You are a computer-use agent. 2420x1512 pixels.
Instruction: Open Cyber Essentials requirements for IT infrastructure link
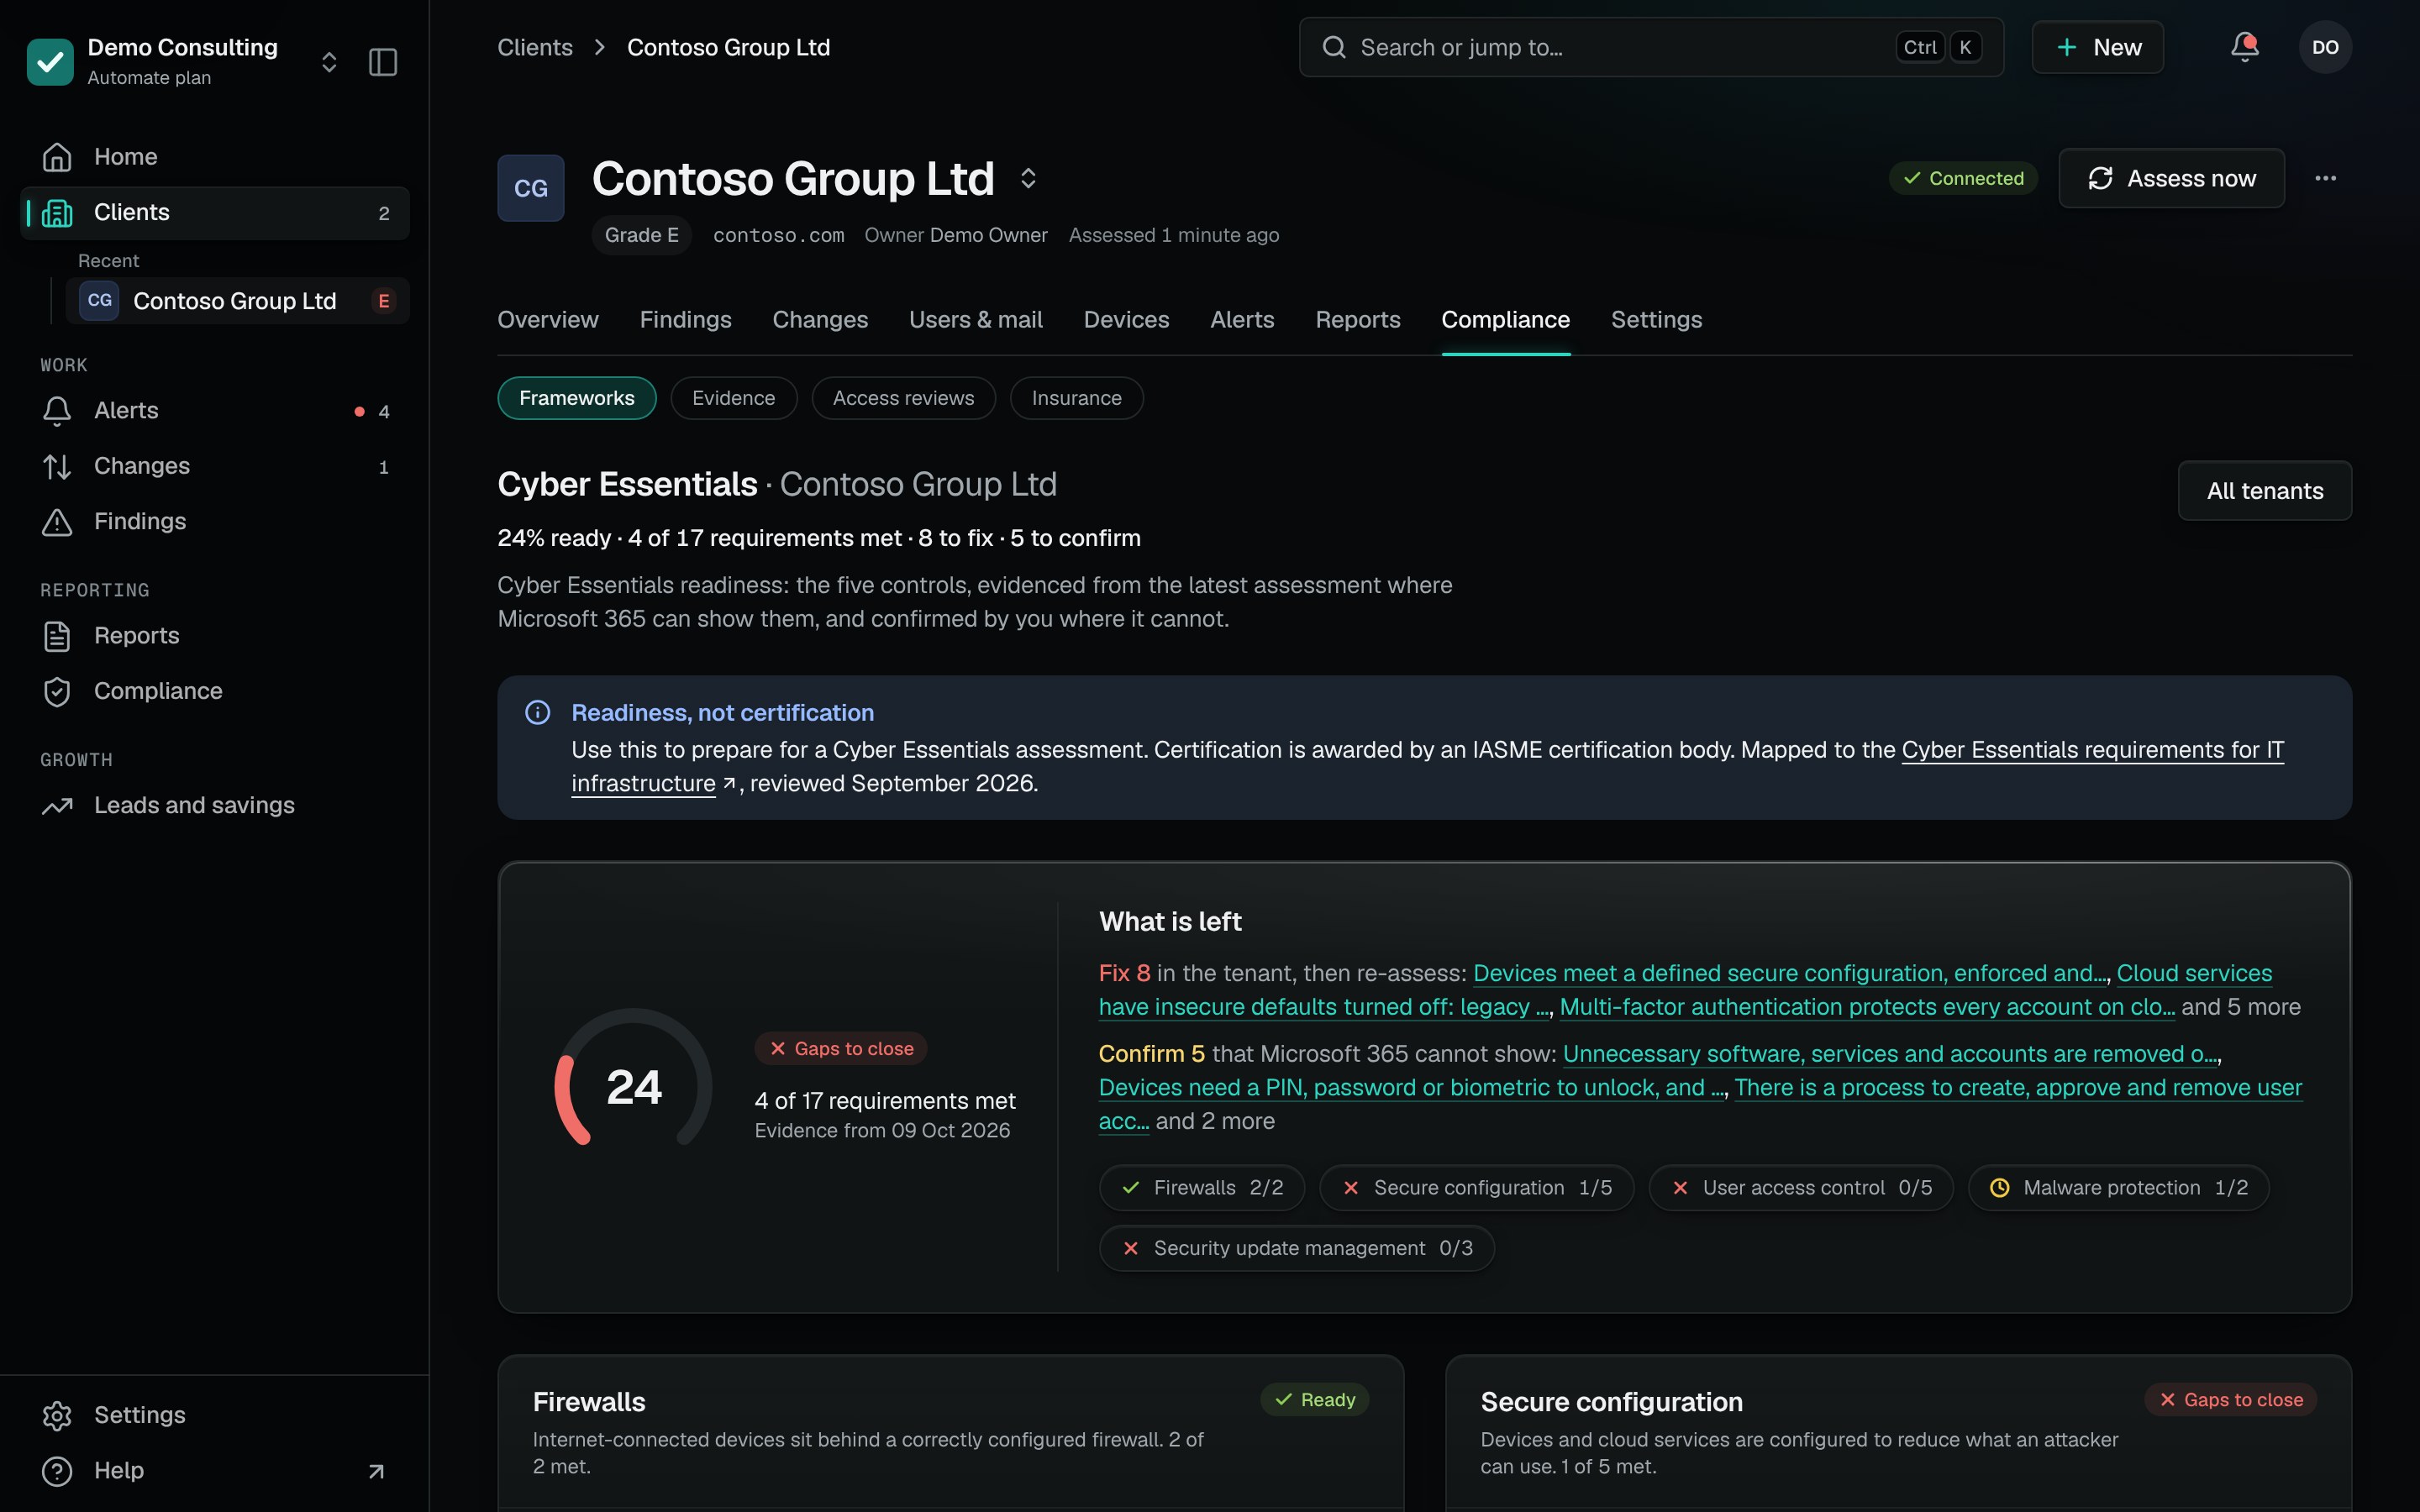pos(2092,751)
